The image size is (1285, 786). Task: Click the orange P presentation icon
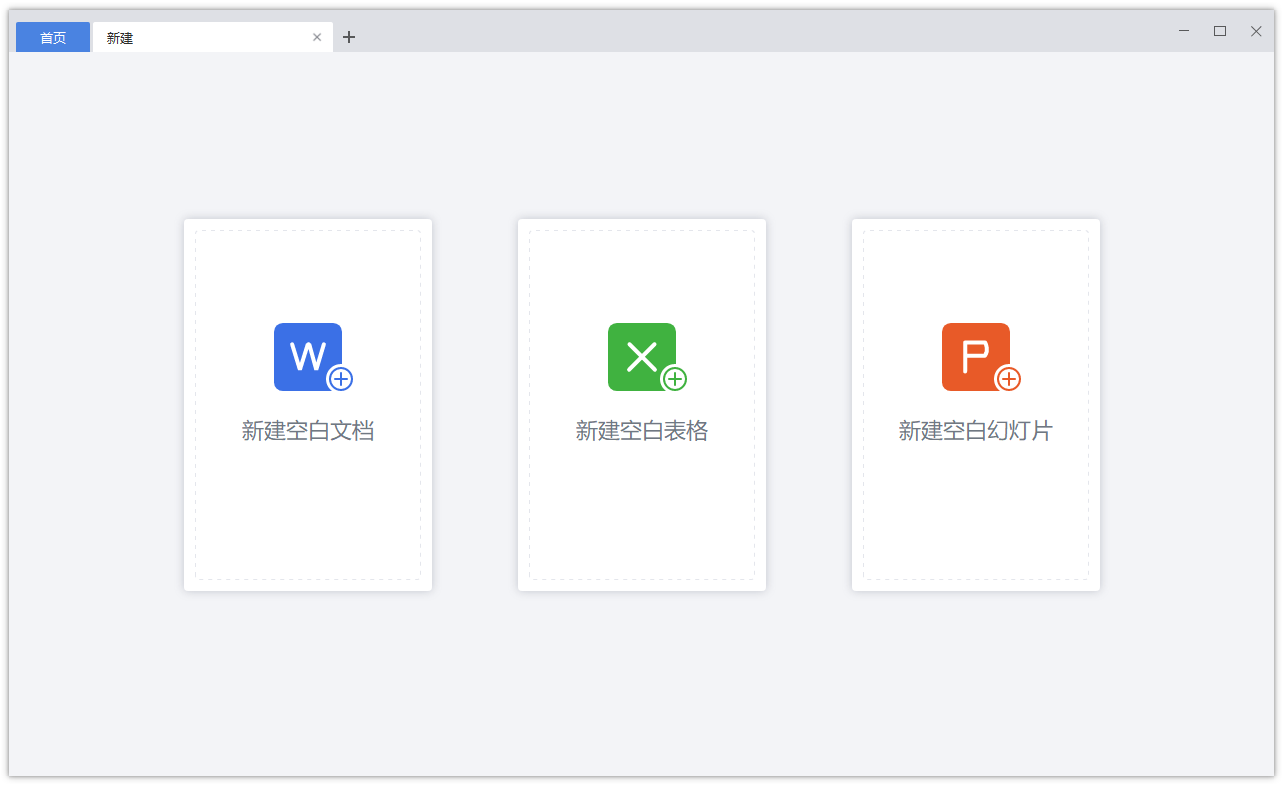click(x=976, y=357)
